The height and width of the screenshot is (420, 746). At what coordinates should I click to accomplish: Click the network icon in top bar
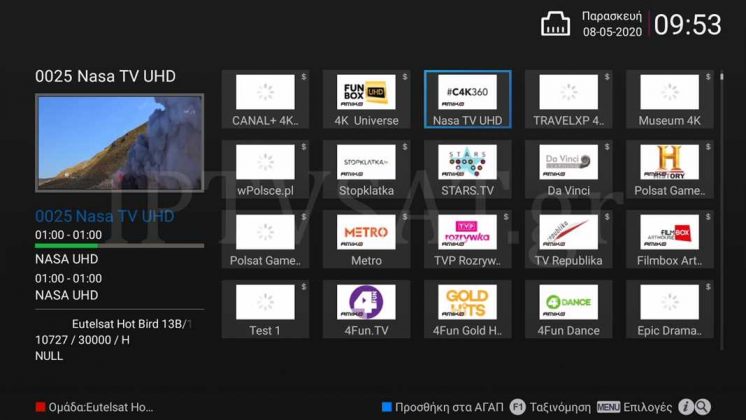coord(555,25)
